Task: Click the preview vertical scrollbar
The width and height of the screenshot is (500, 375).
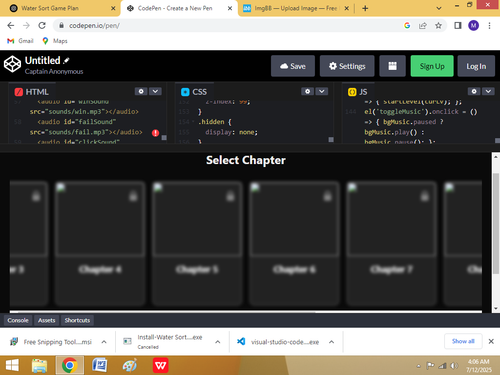Action: pyautogui.click(x=496, y=223)
